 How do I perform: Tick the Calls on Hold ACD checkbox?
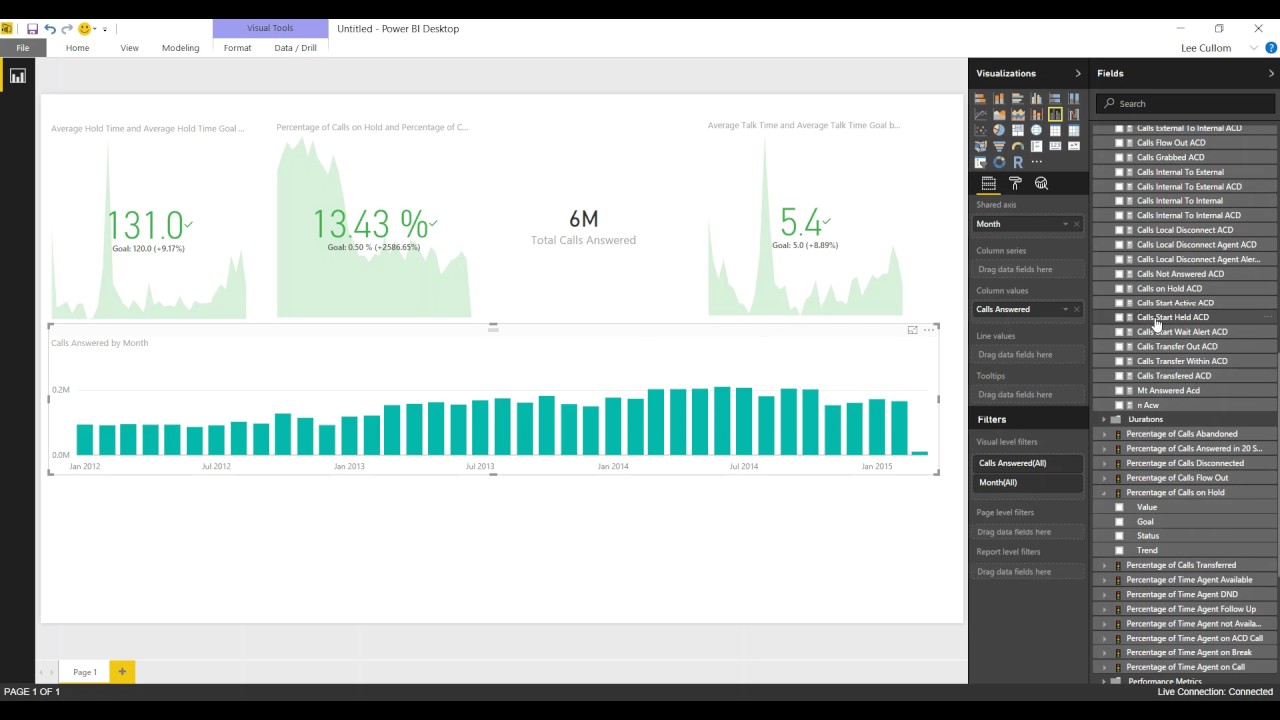1119,288
